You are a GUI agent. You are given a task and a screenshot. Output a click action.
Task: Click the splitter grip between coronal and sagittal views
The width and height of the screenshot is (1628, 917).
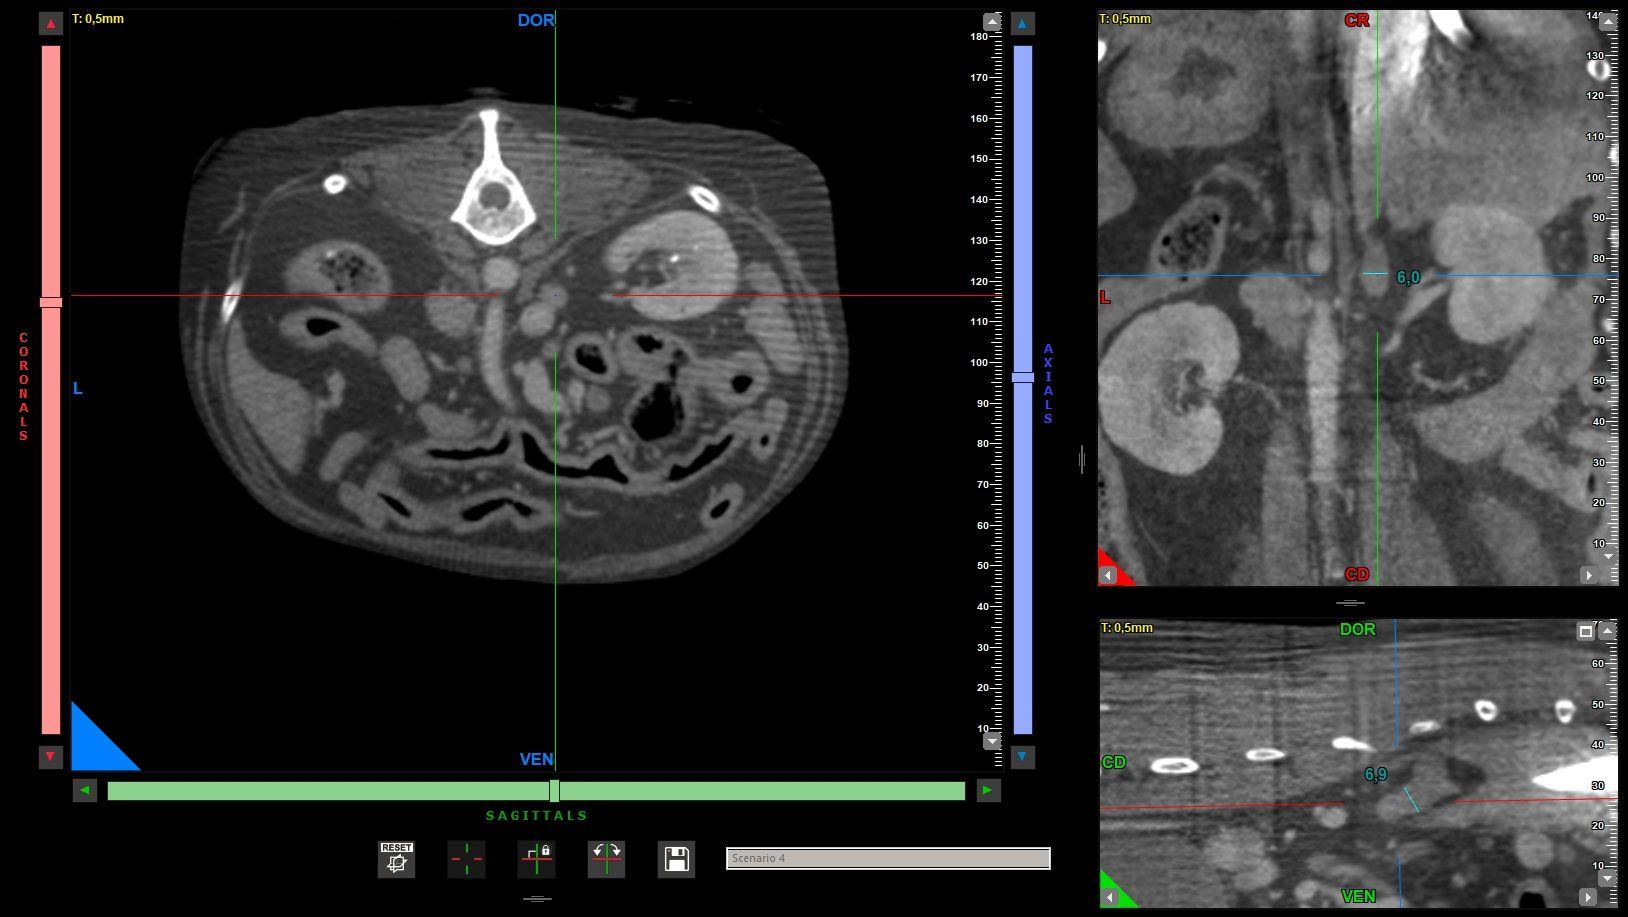pos(1350,603)
